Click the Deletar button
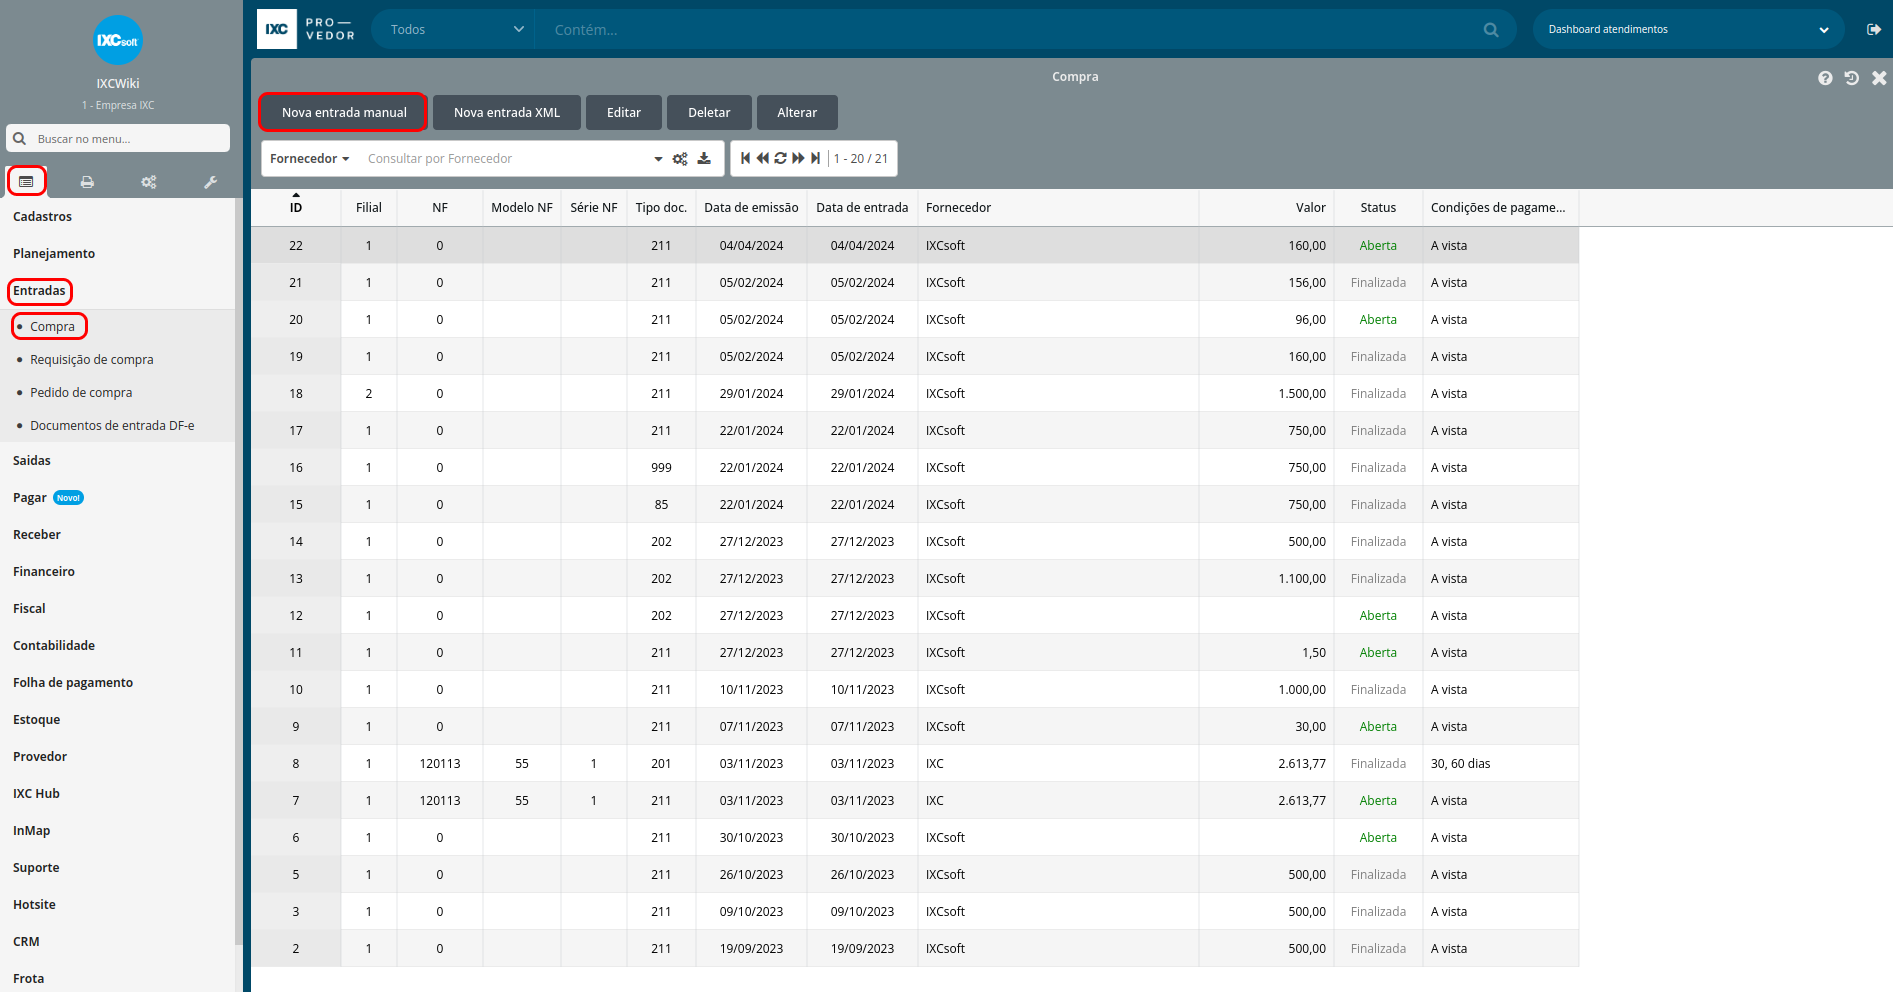 pos(709,113)
